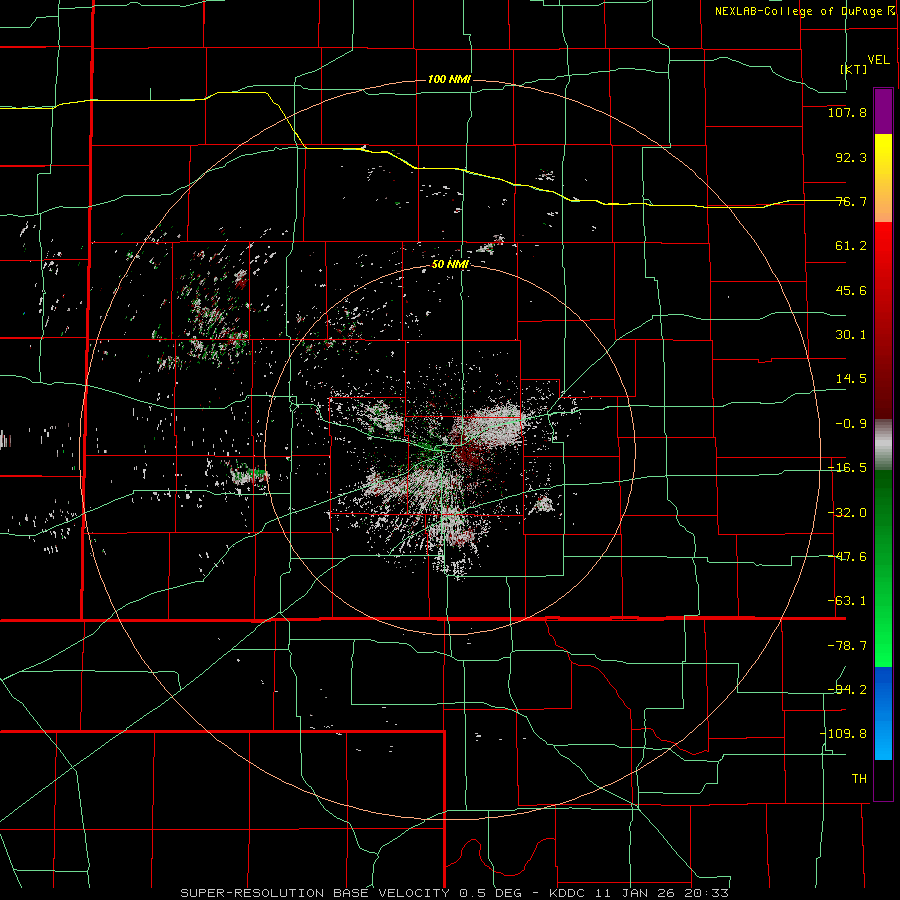The image size is (900, 900).
Task: Click the 107.8 velocity scale value
Action: pos(847,112)
